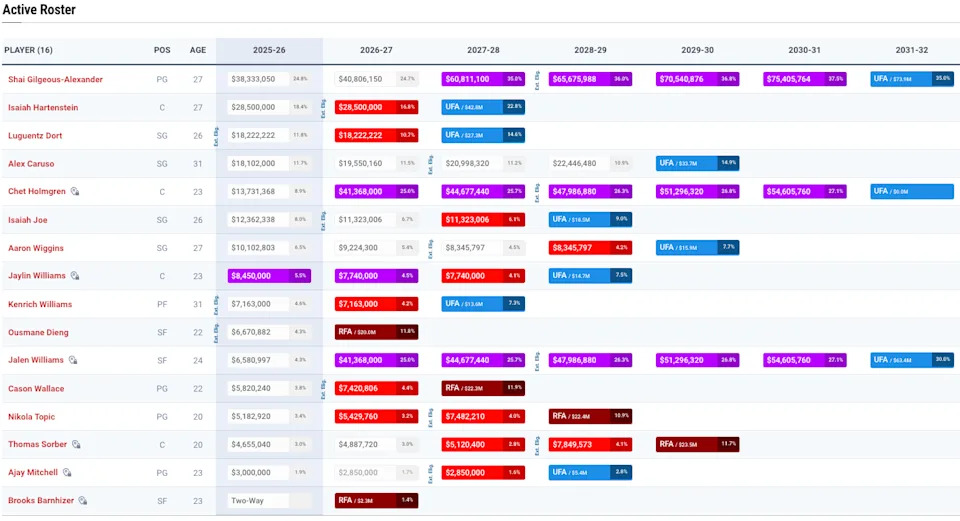Open the Ajay Mitchell player link
Viewport: 960px width, 521px height.
[33, 473]
